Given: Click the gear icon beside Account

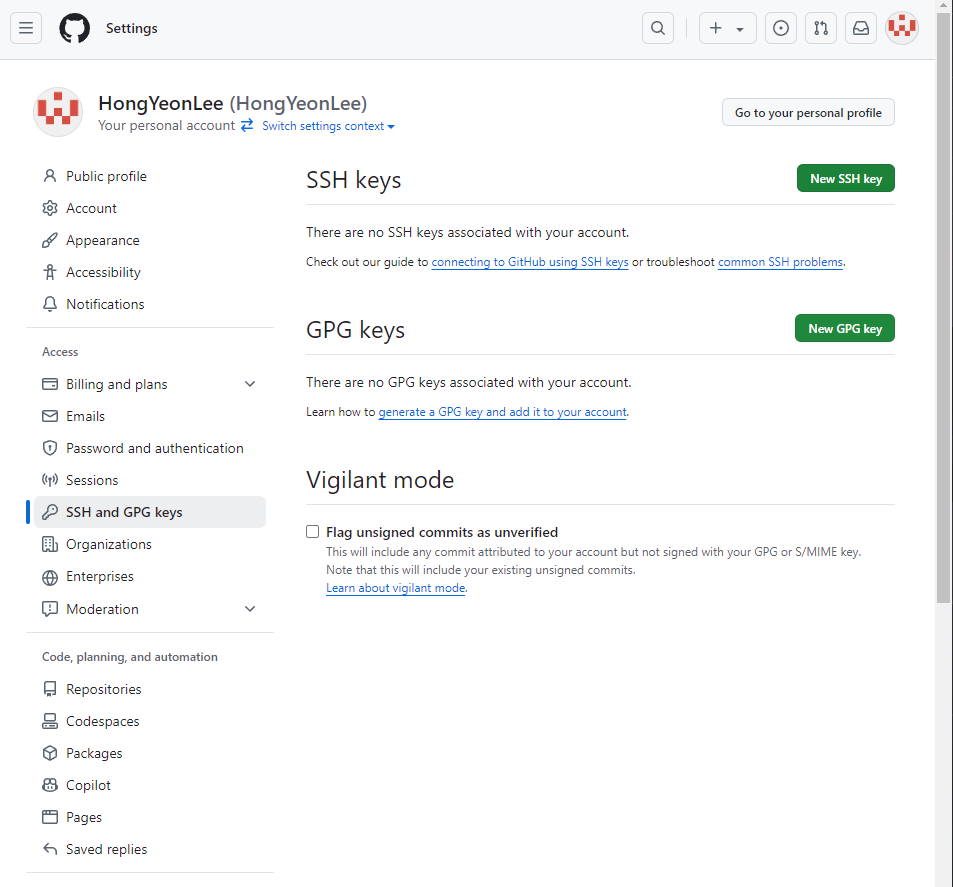Looking at the screenshot, I should coord(50,209).
